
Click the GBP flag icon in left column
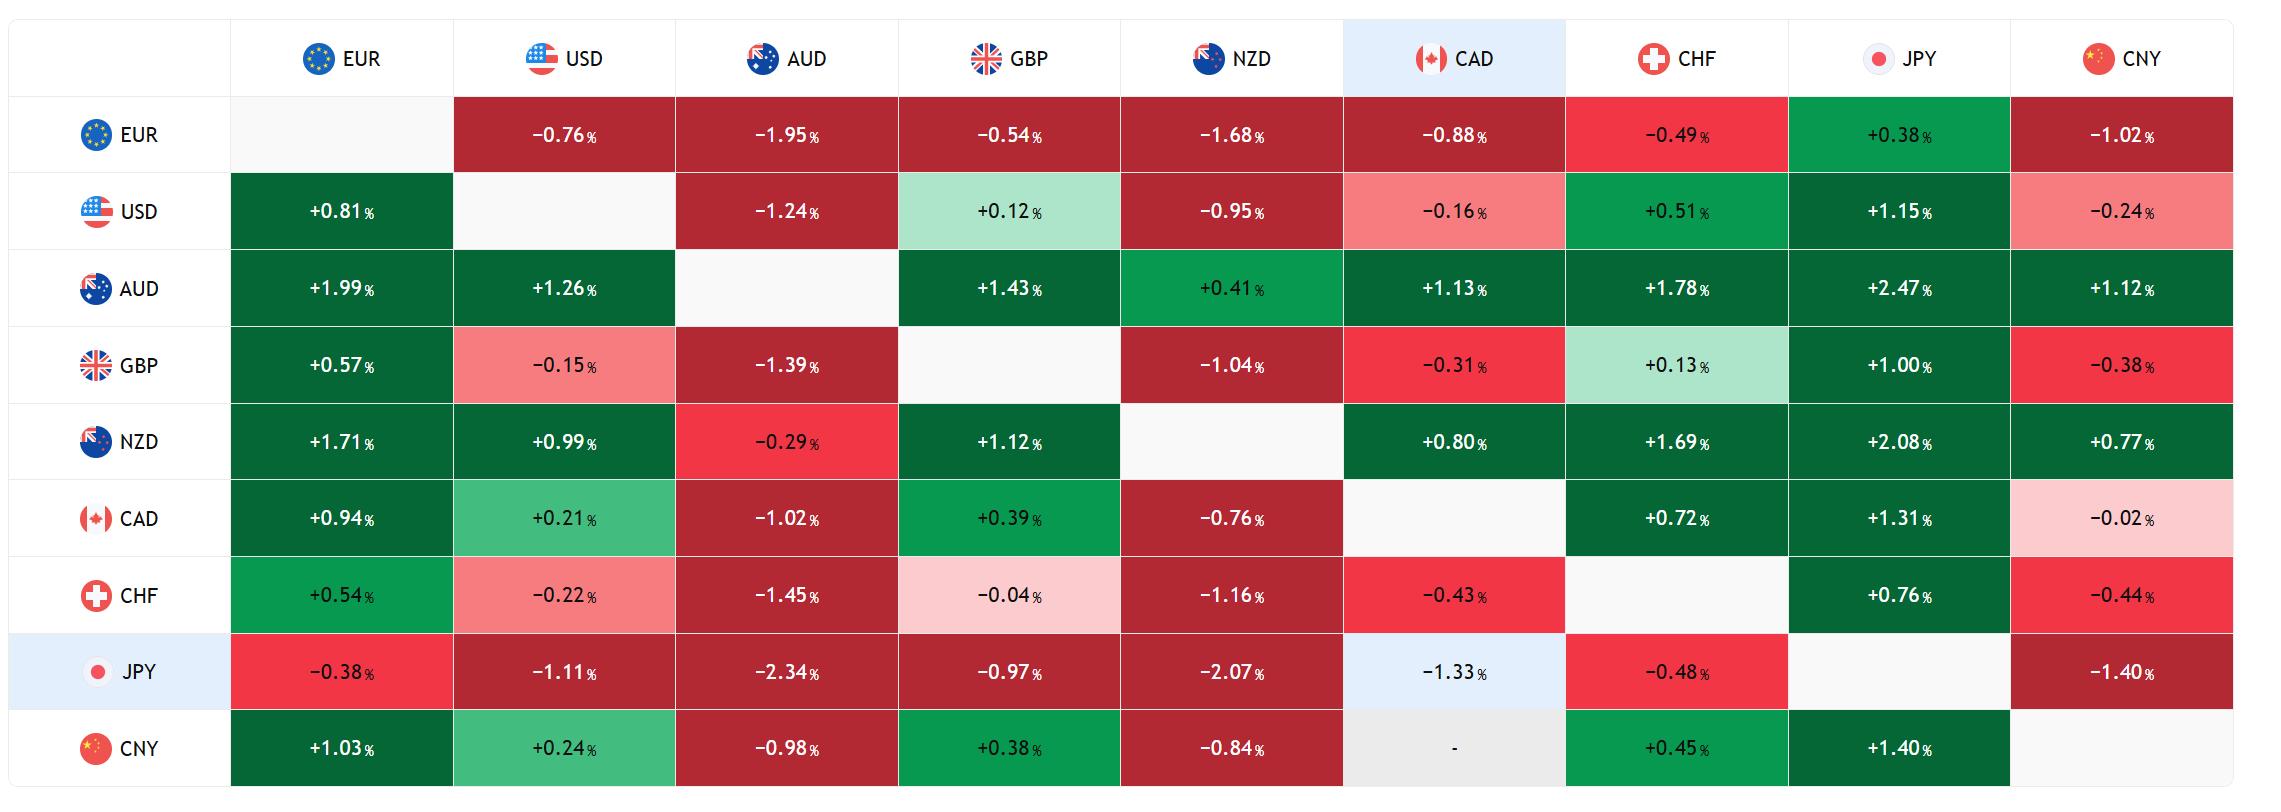click(x=96, y=366)
